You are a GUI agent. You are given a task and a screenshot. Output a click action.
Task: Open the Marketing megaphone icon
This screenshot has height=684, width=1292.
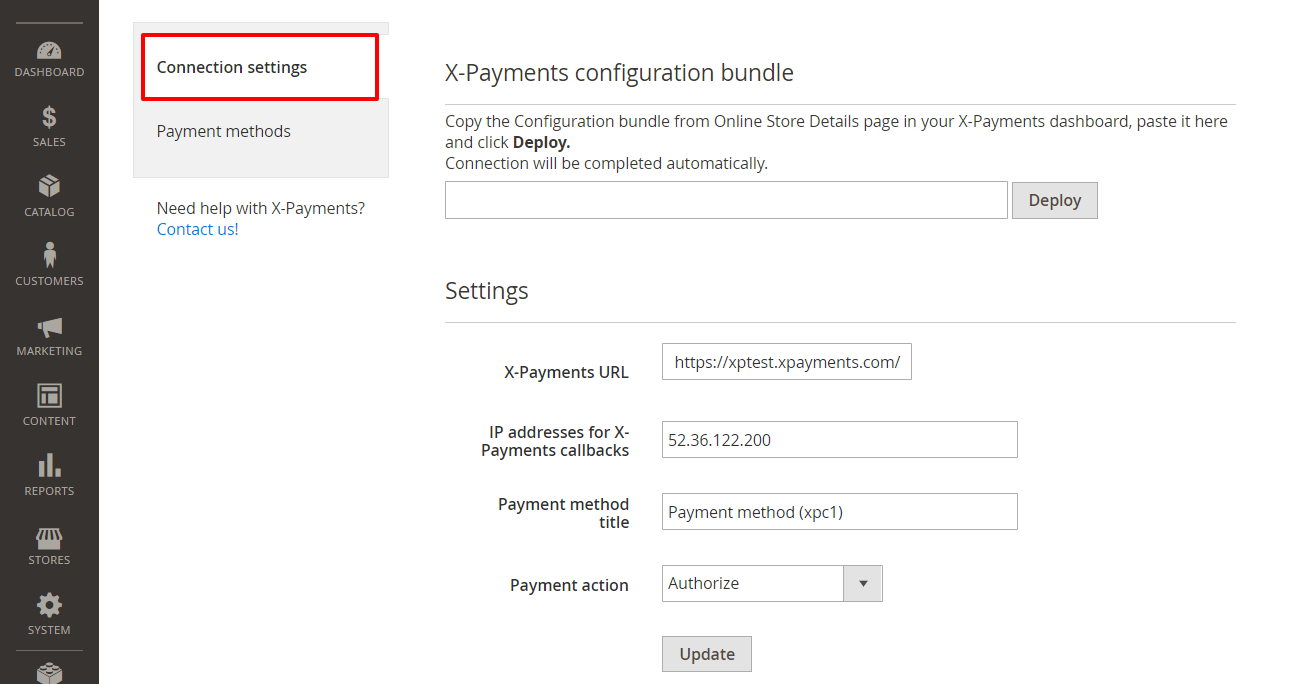tap(49, 327)
